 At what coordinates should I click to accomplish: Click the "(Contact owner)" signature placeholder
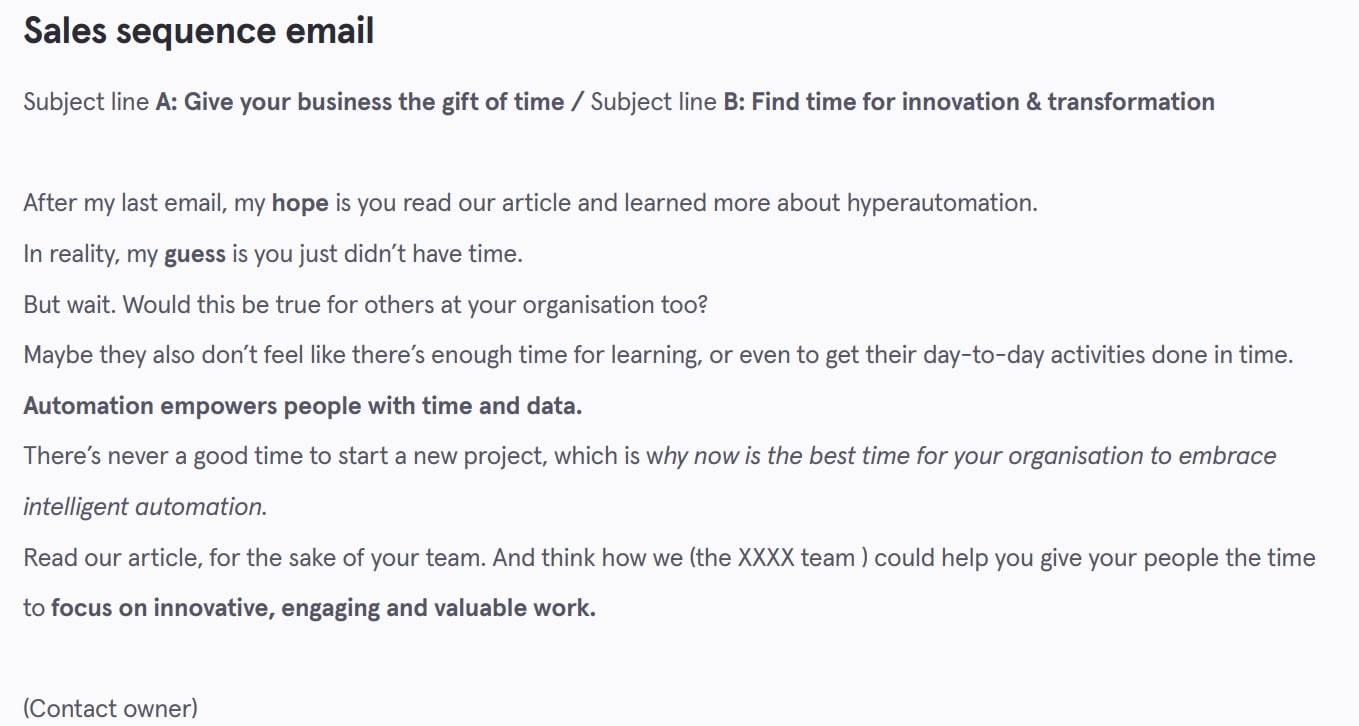(110, 709)
